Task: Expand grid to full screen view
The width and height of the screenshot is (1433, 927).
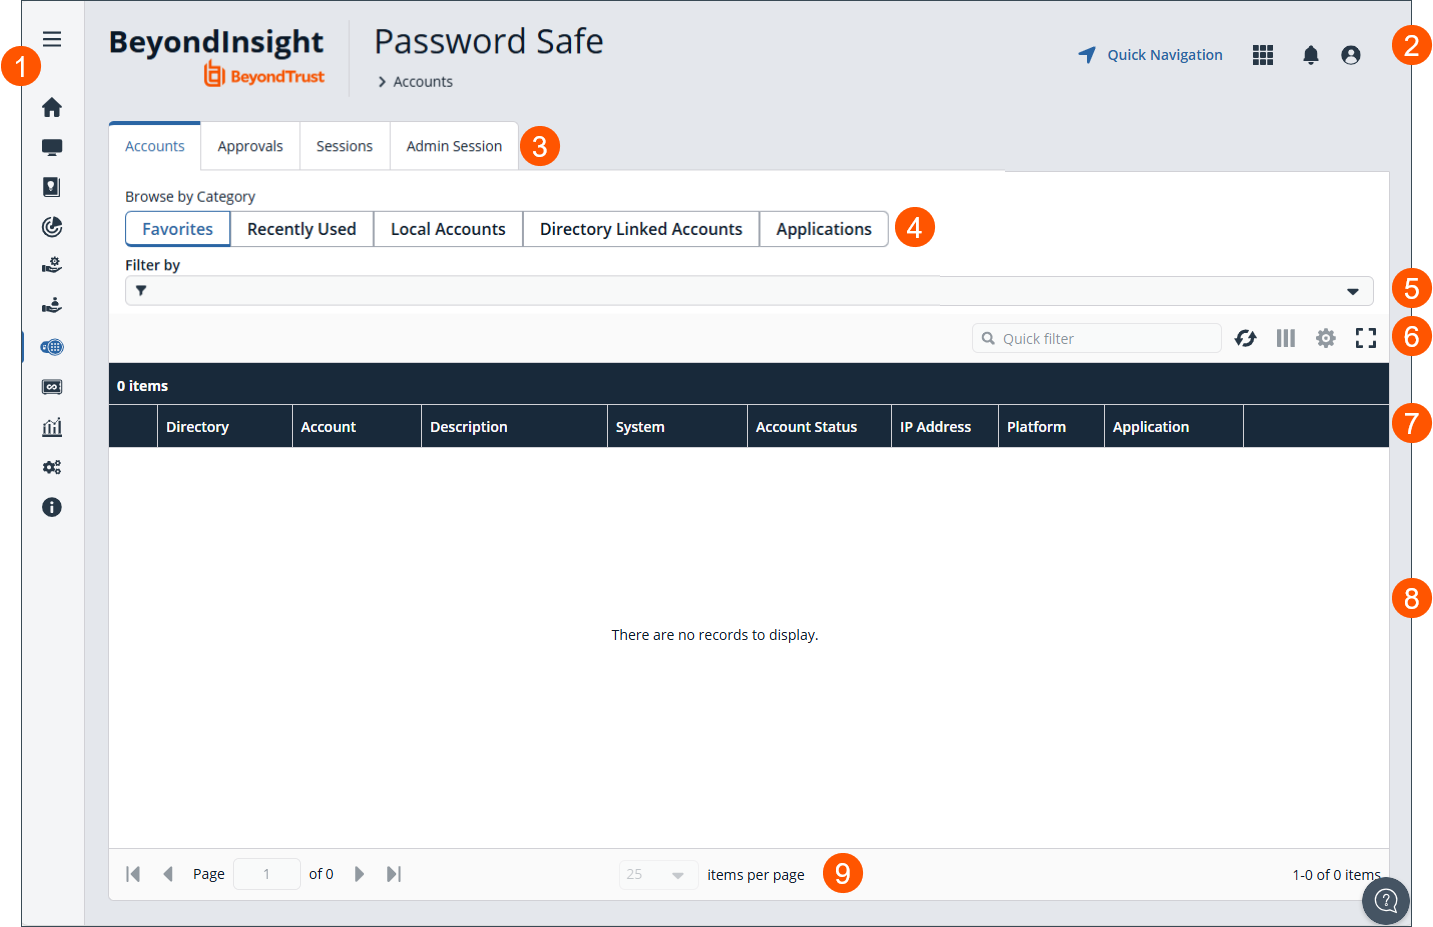Action: click(x=1365, y=338)
